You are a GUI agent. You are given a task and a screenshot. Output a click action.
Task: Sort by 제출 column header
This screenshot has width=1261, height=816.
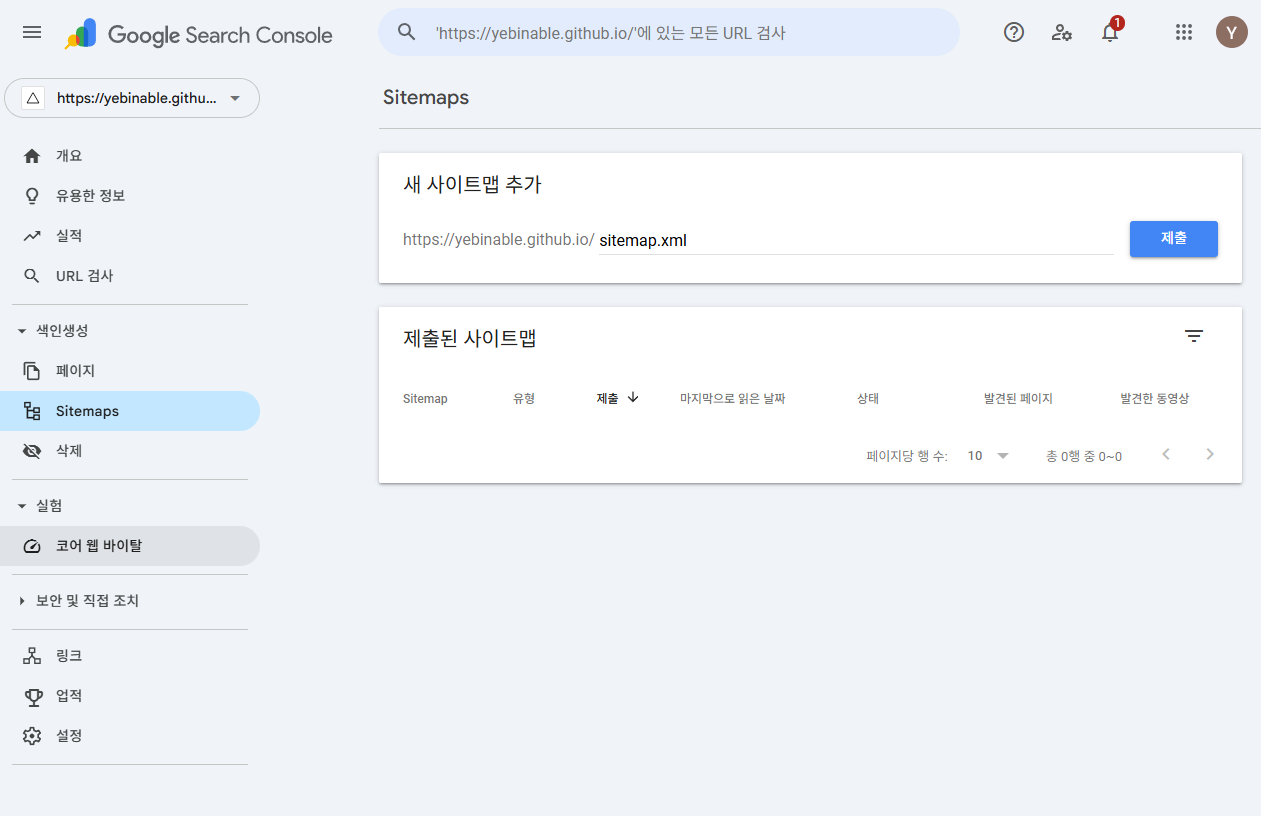tap(618, 398)
